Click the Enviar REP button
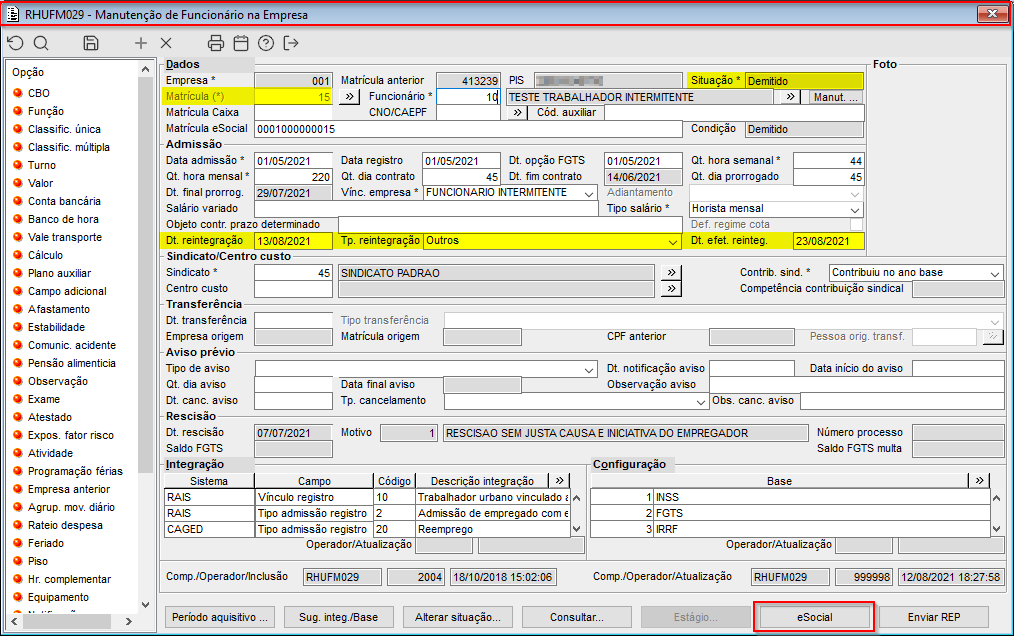The image size is (1014, 636). [934, 617]
